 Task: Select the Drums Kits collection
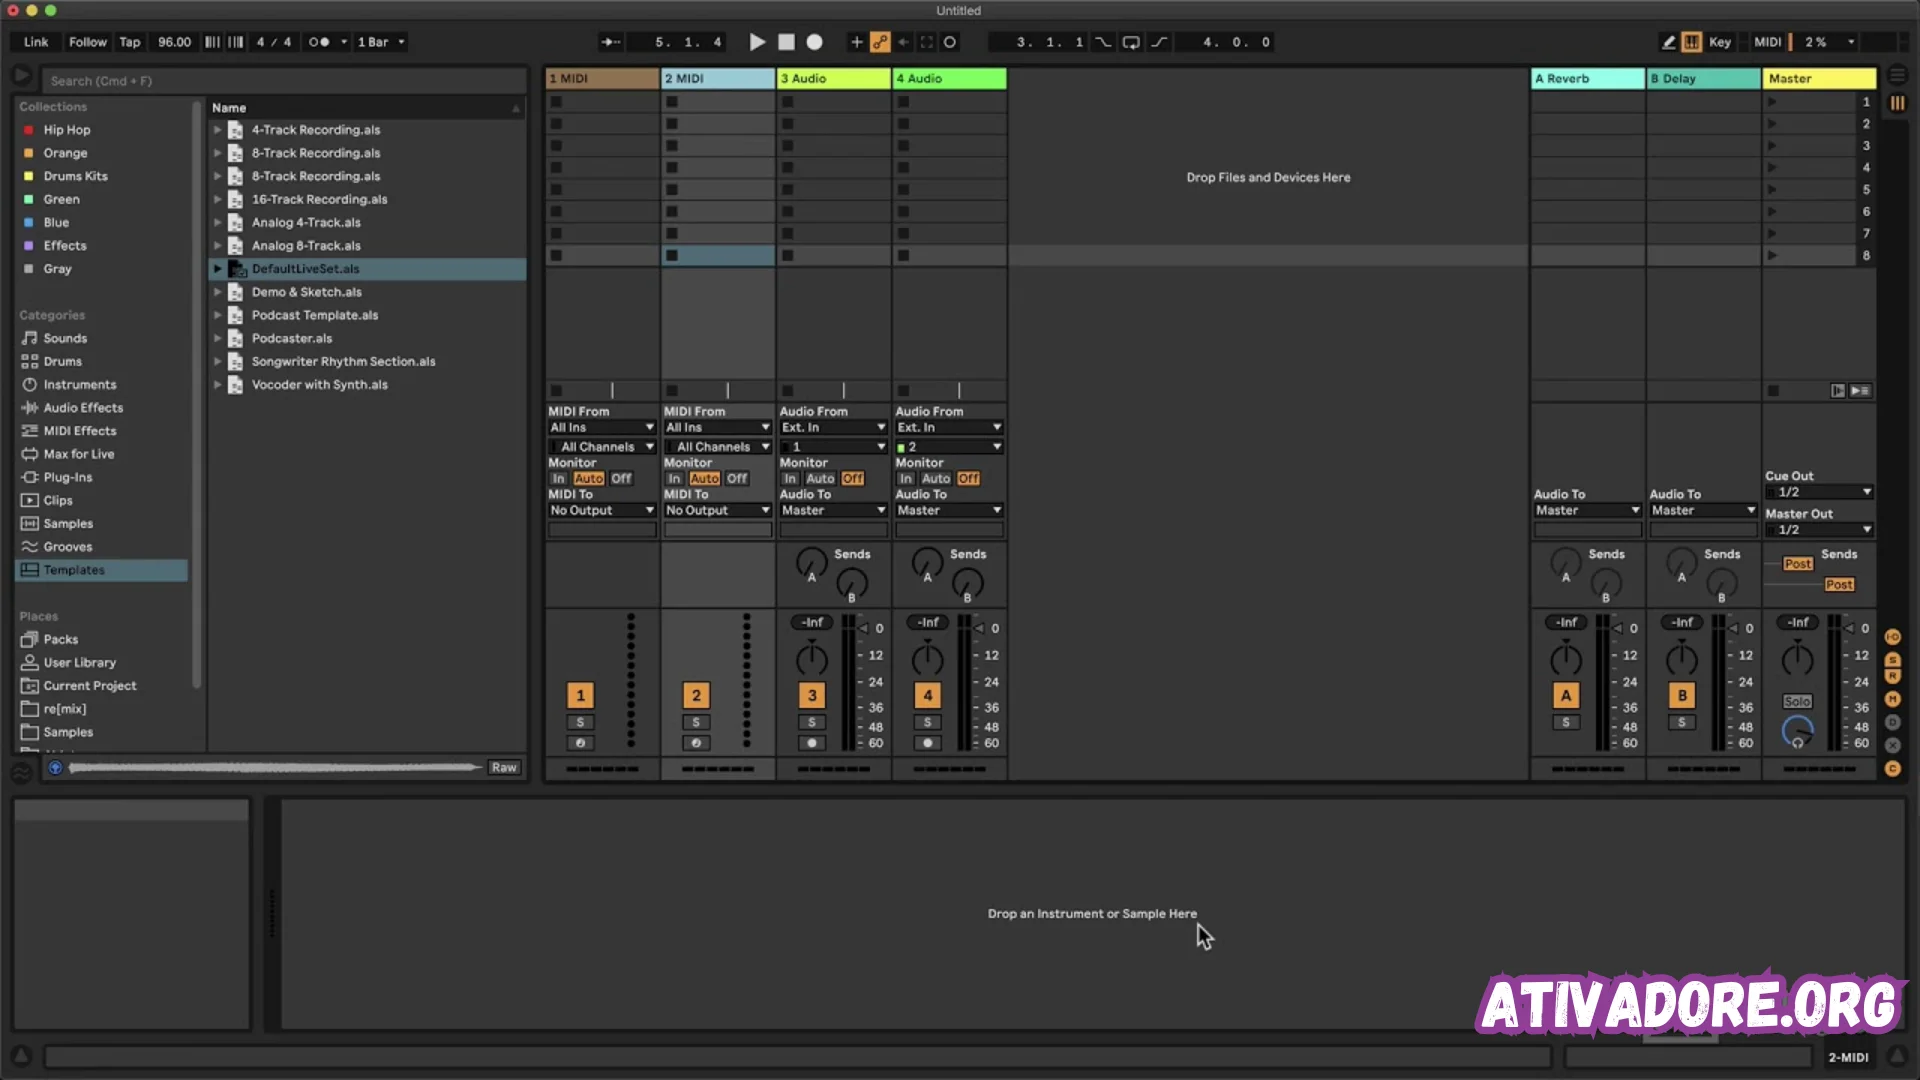(75, 176)
